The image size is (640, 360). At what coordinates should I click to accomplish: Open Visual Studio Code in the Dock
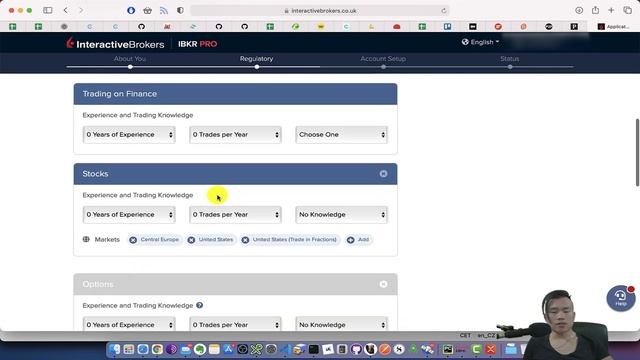click(285, 349)
